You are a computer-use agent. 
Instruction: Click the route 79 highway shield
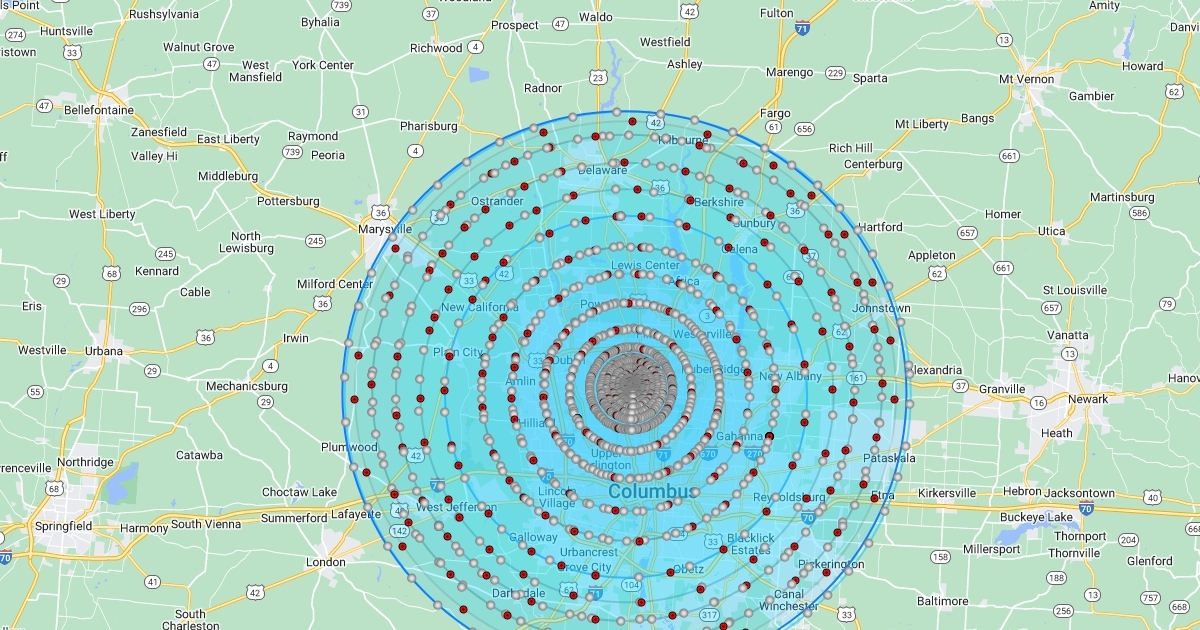1167,304
